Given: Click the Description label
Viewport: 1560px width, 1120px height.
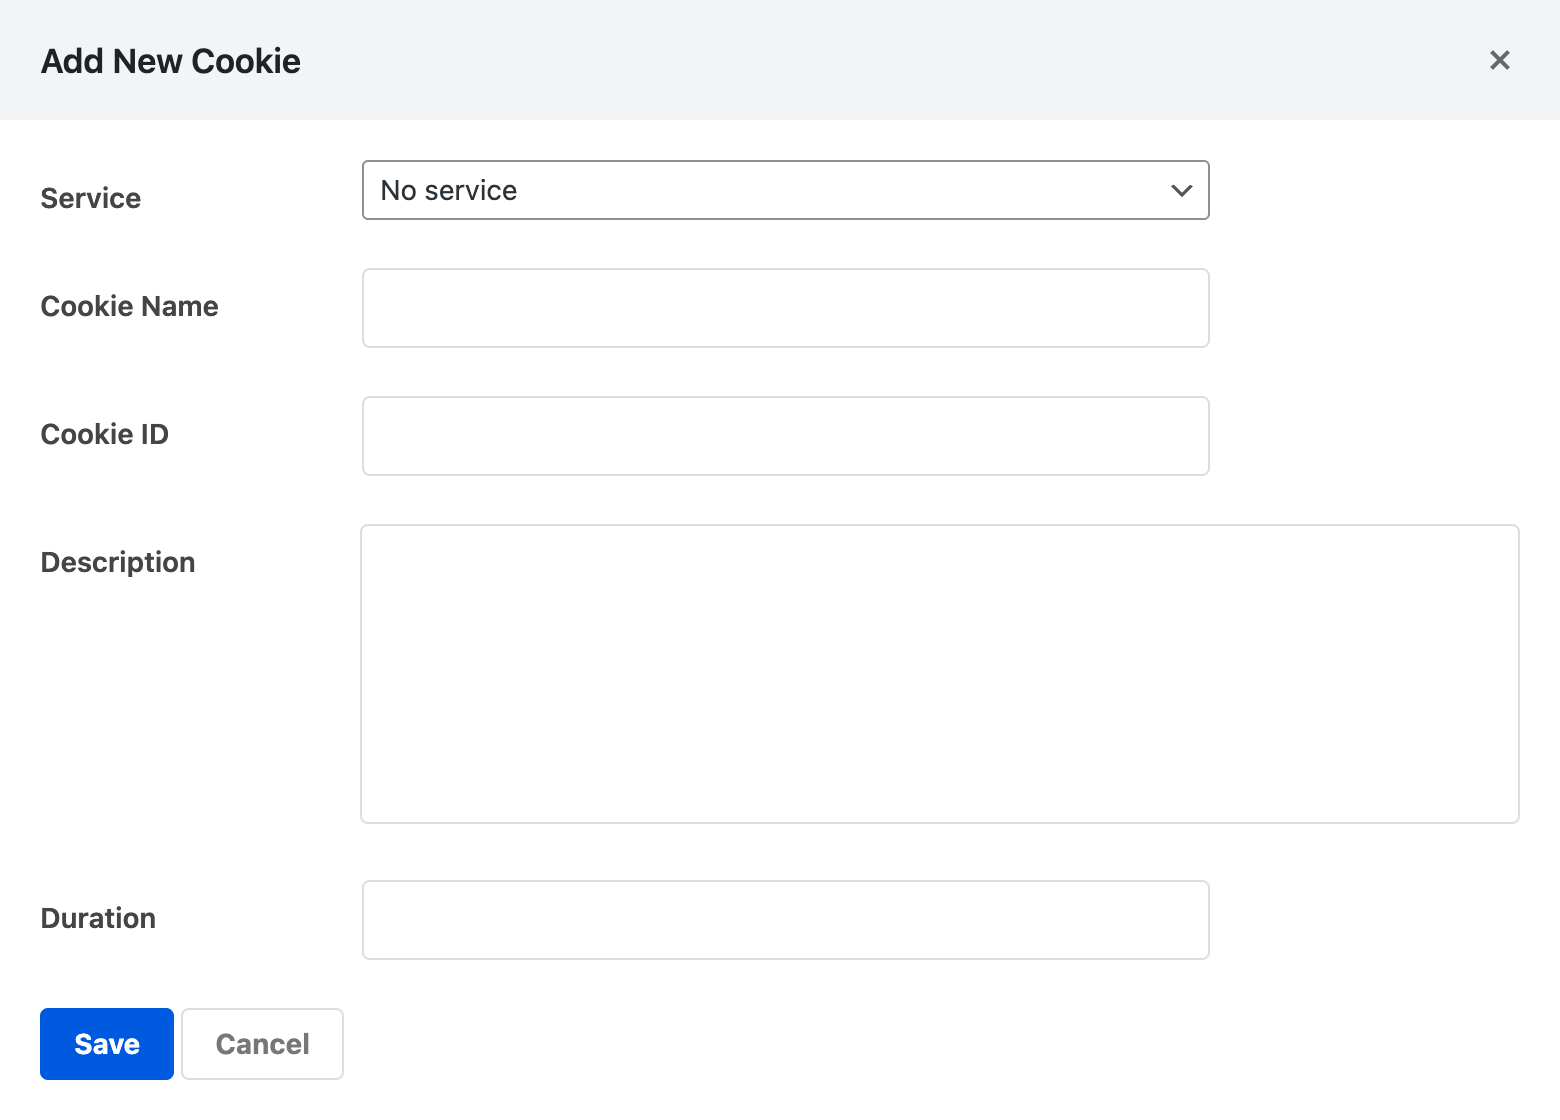Looking at the screenshot, I should (117, 561).
